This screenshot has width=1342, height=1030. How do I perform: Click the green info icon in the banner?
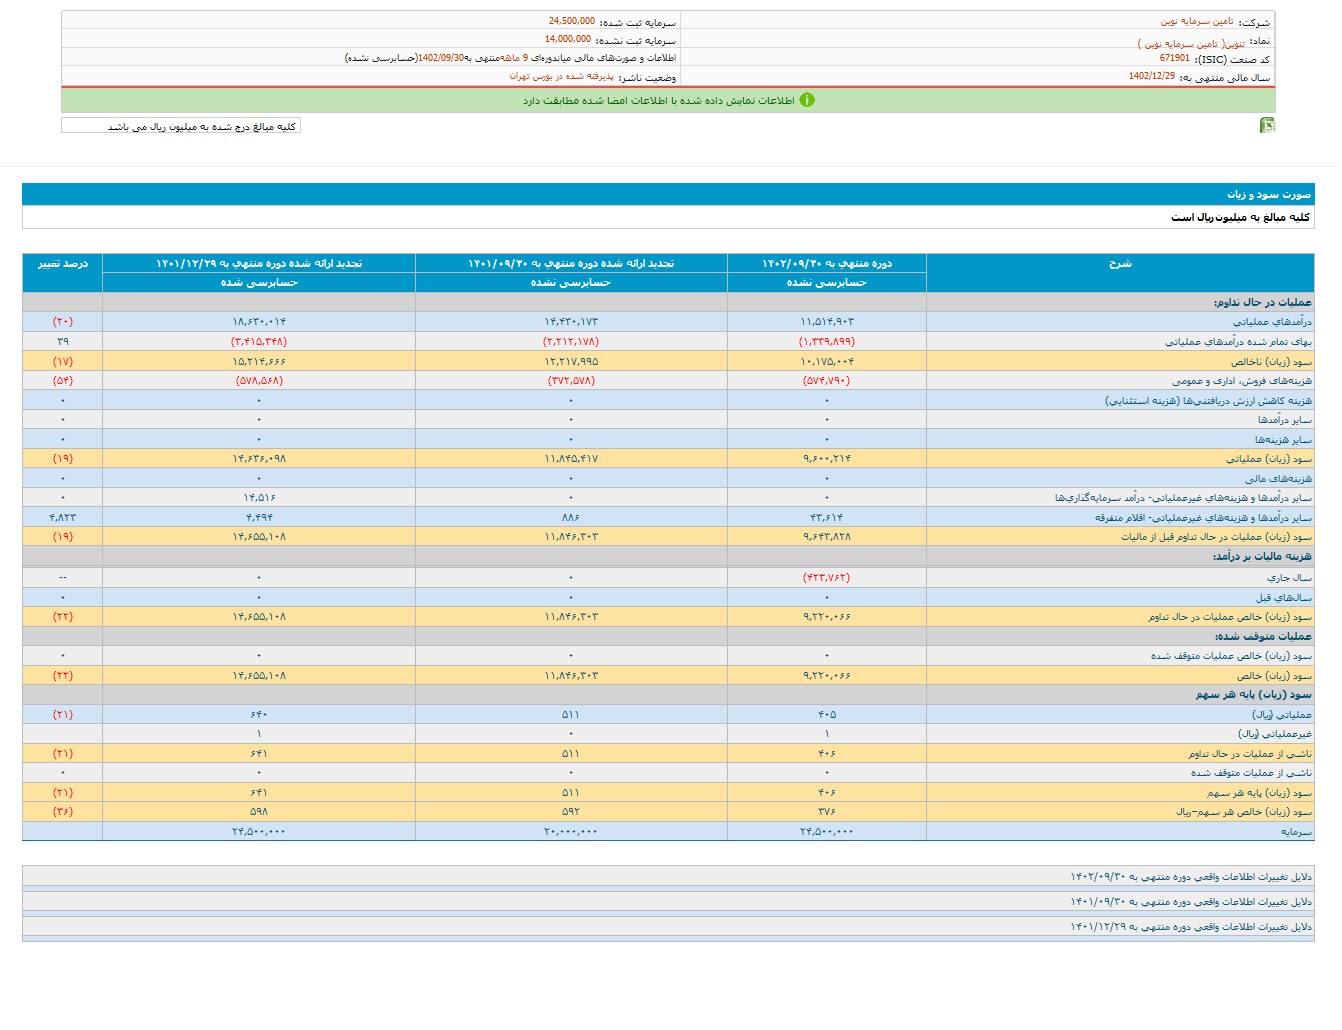click(807, 100)
